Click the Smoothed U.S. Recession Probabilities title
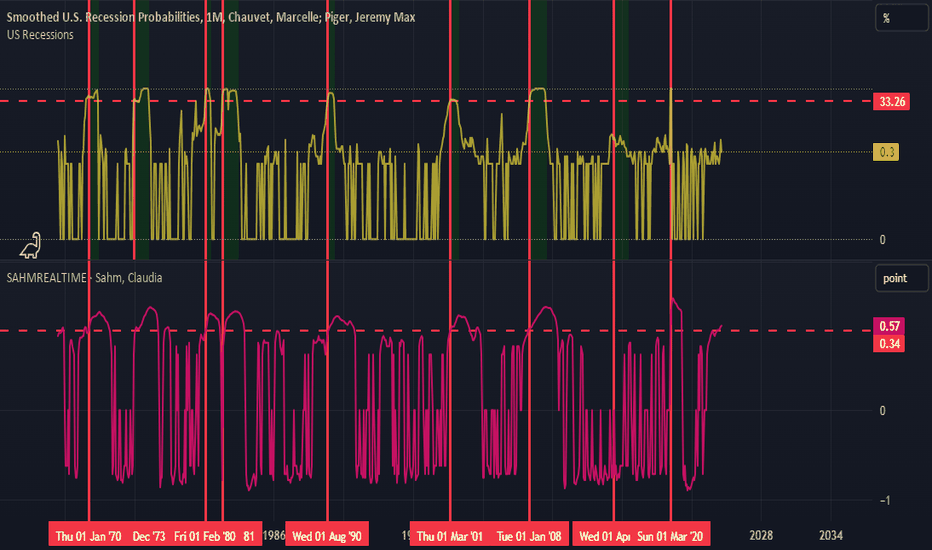 click(x=210, y=17)
